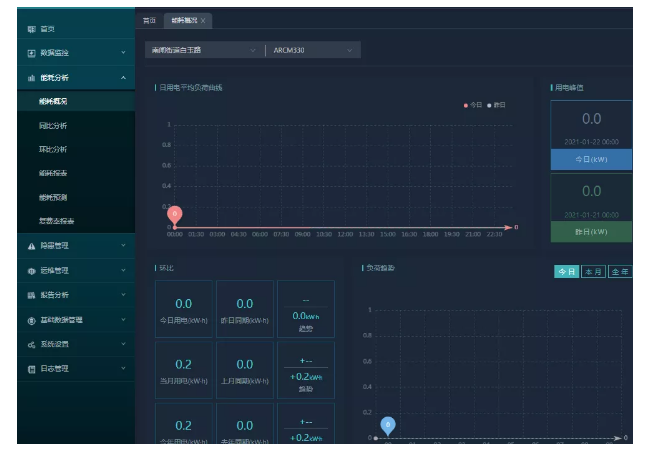647x456 pixels.
Task: Open the circuit selection dropdown left of ARCM330
Action: coord(204,50)
